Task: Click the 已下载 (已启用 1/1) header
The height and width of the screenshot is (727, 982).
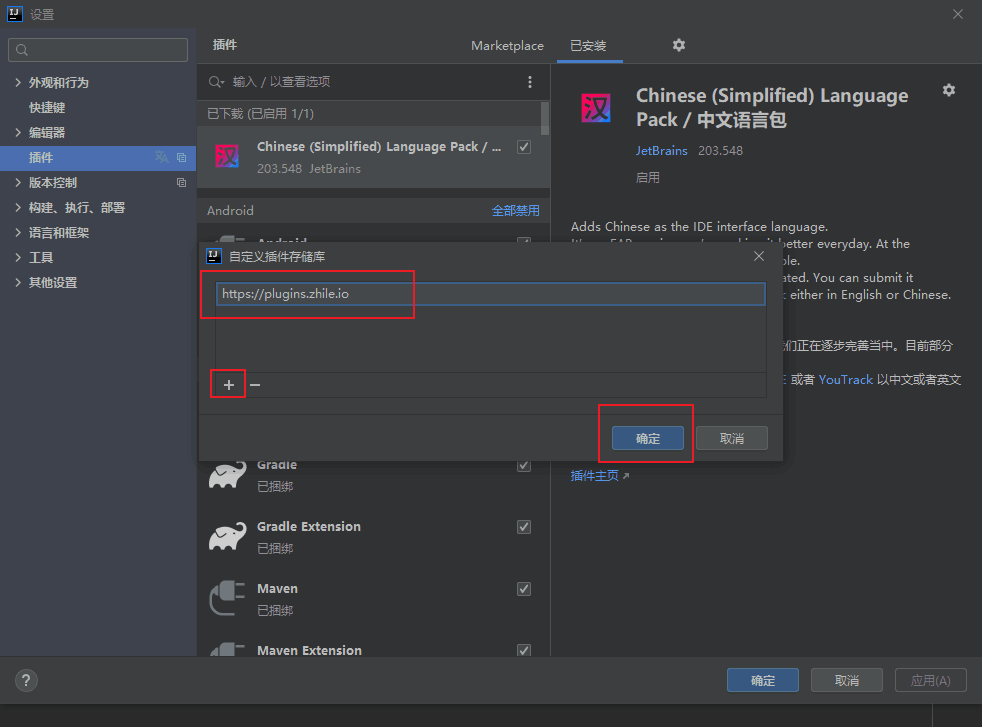Action: [261, 114]
